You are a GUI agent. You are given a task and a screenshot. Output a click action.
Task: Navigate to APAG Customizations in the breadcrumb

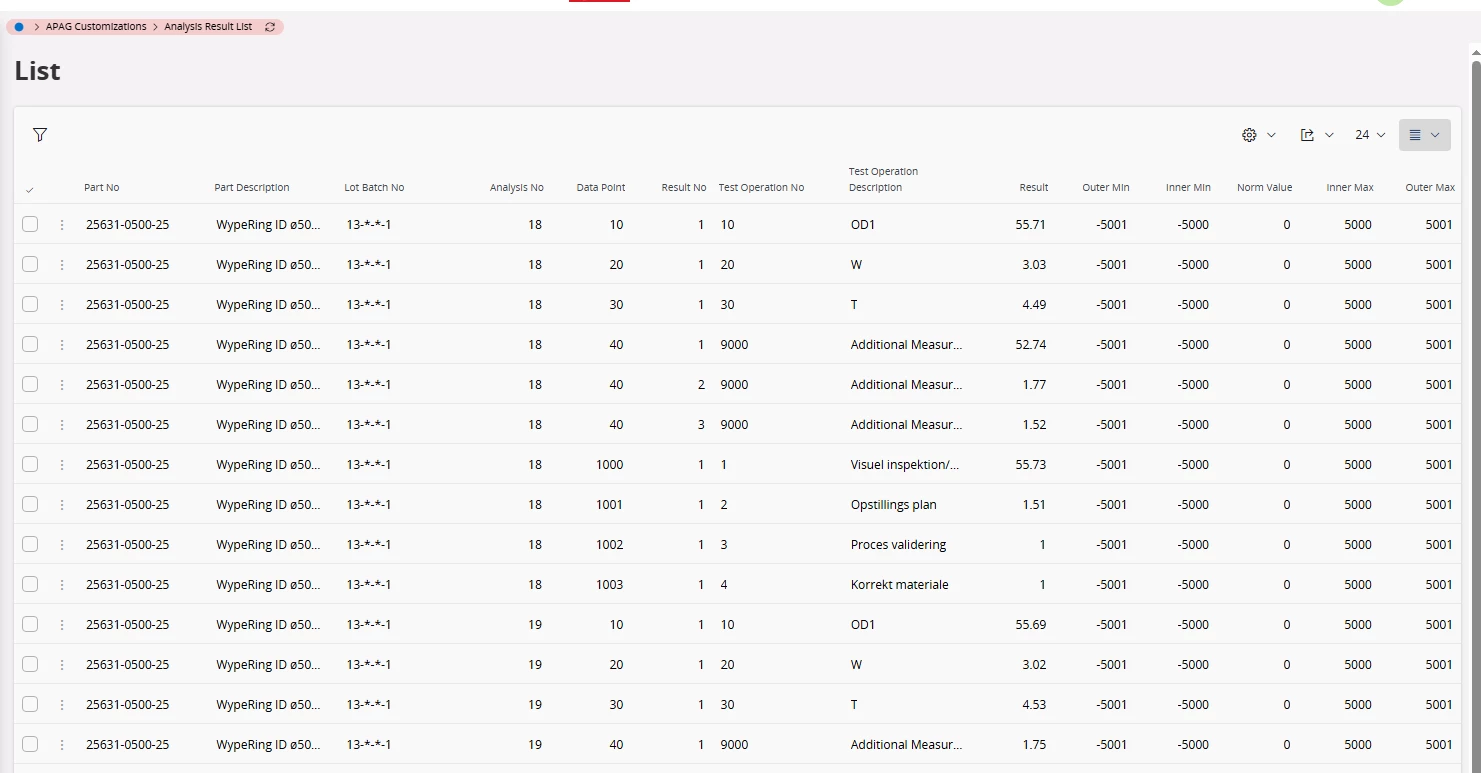tap(96, 27)
